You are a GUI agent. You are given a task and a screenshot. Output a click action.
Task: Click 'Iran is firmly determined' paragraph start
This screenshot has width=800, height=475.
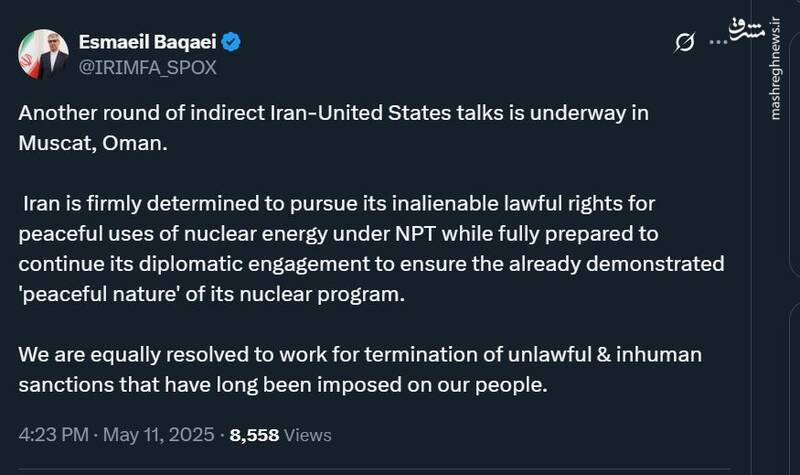110,205
